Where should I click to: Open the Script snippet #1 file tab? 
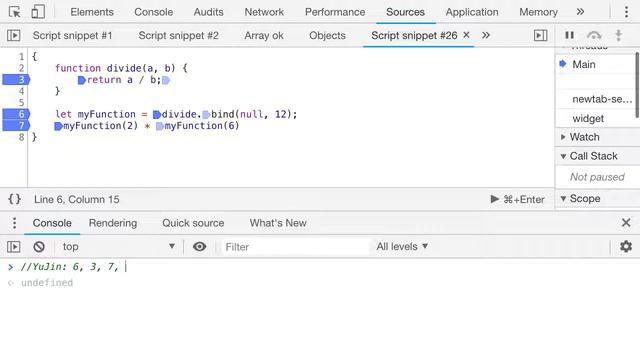72,36
